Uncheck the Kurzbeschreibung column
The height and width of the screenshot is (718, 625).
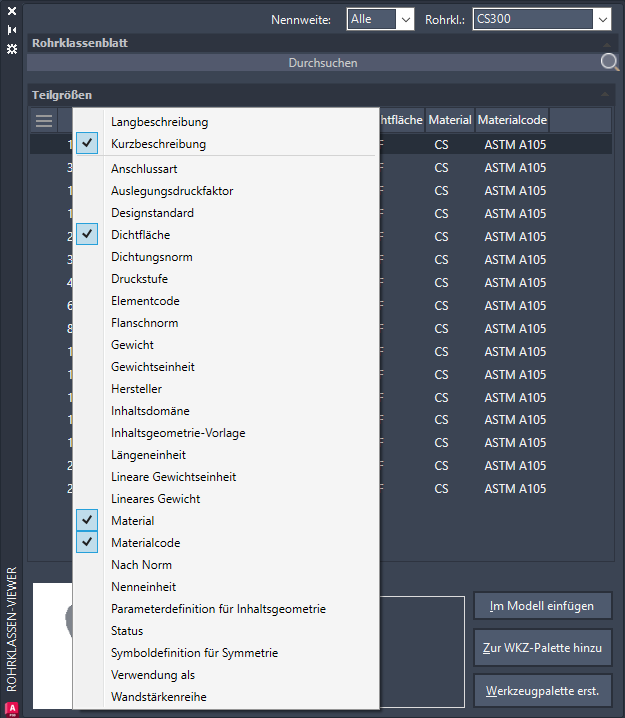(88, 144)
